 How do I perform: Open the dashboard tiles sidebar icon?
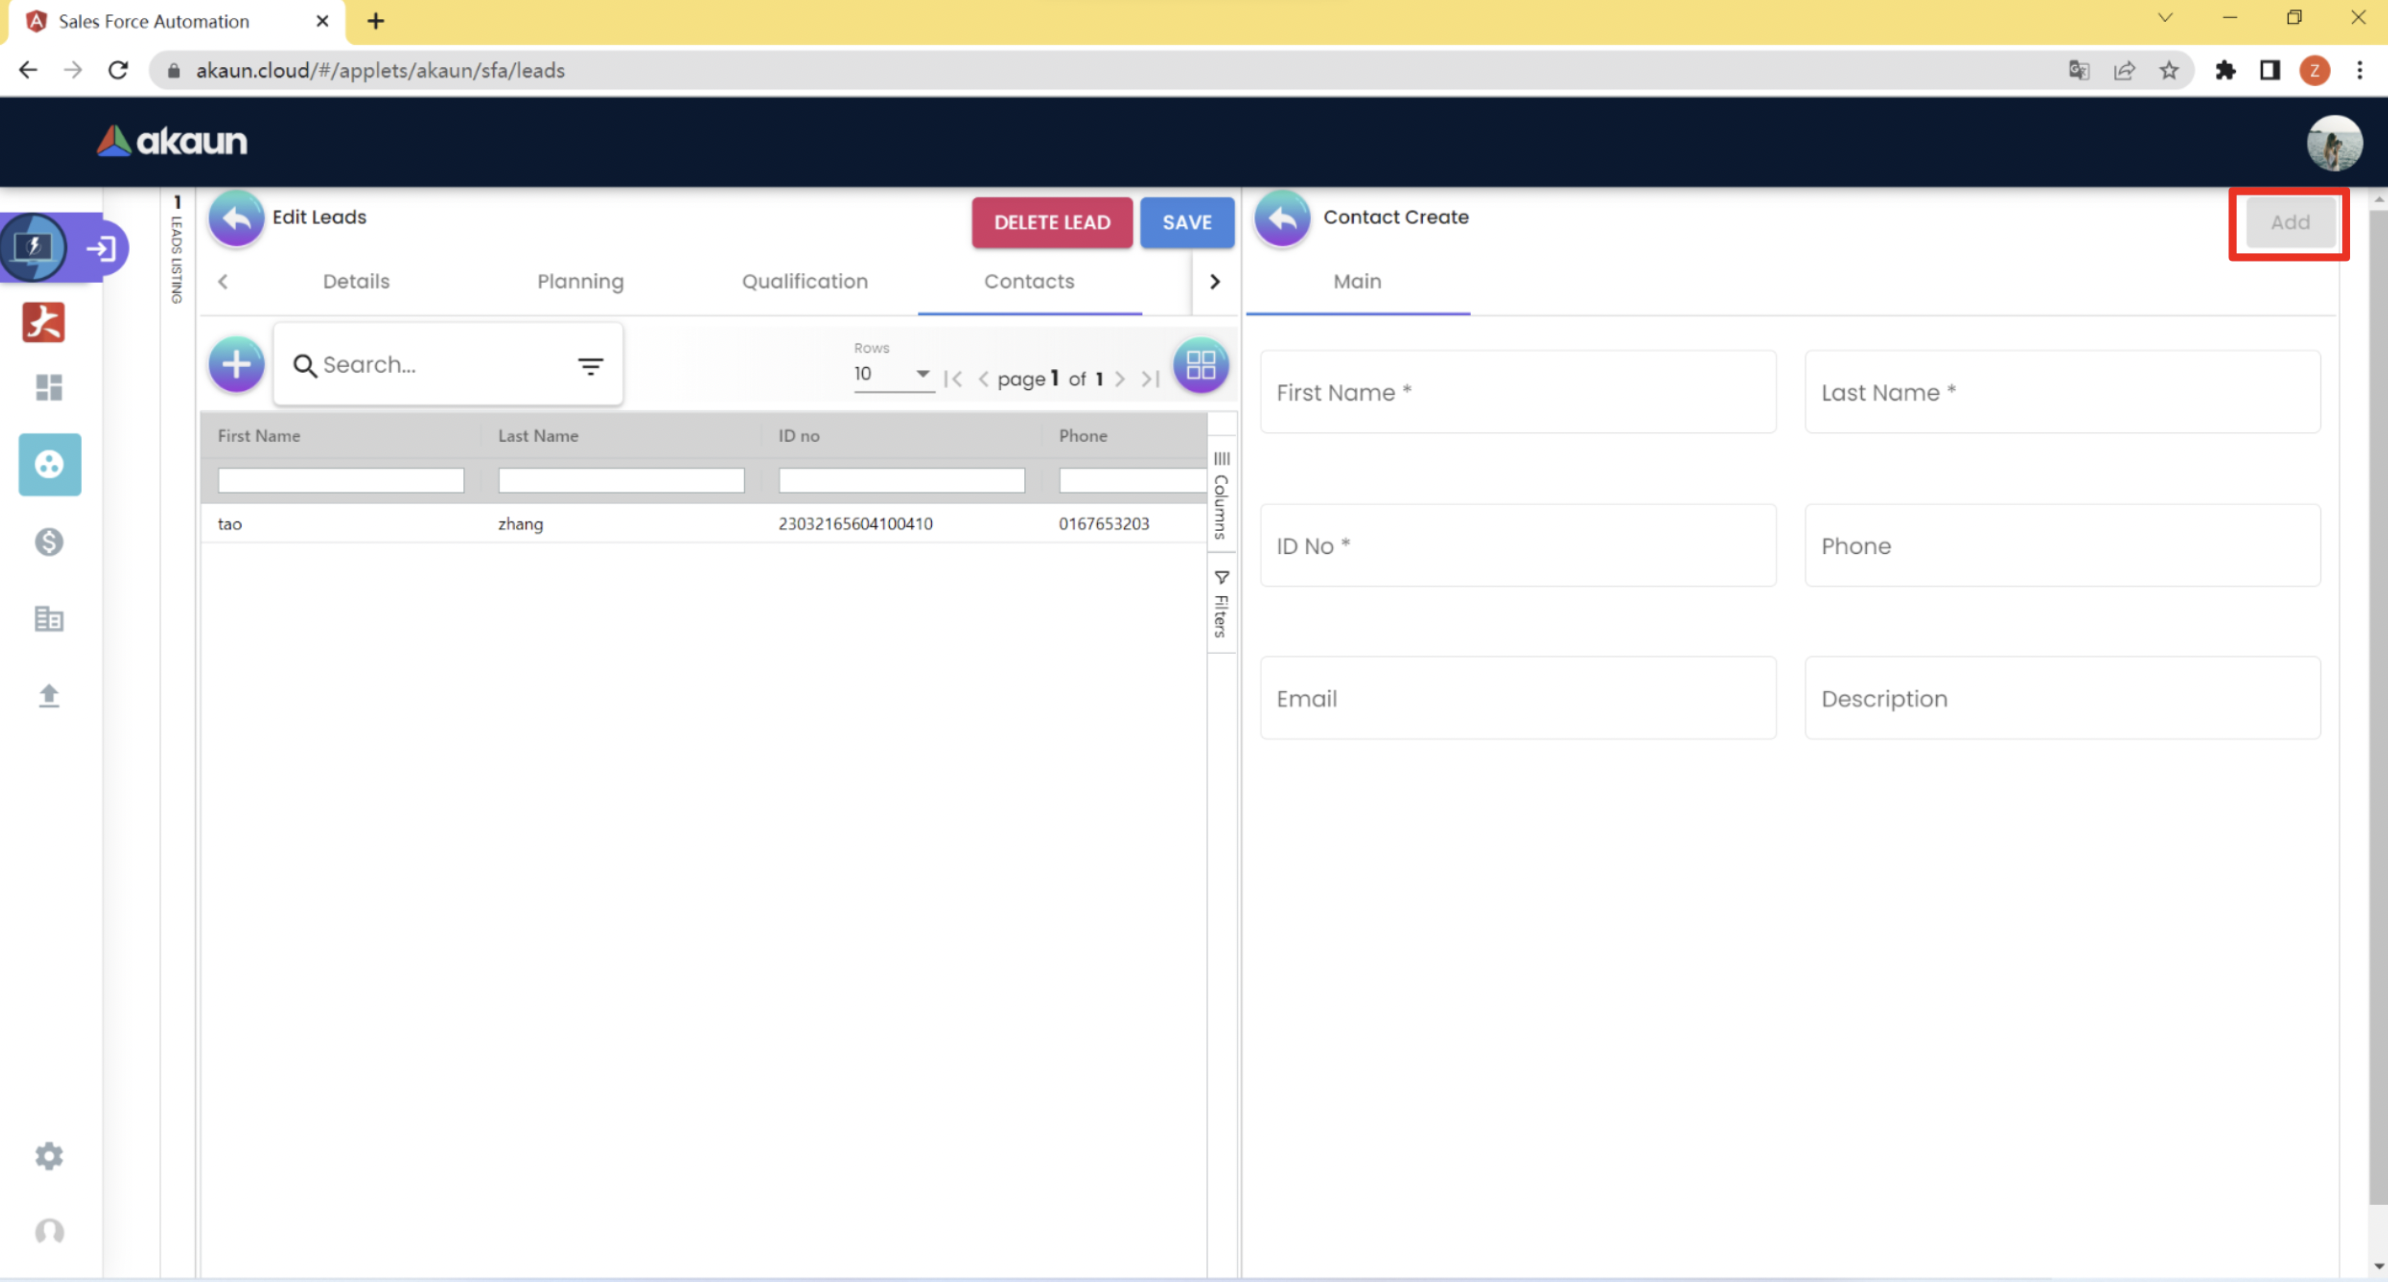[48, 387]
